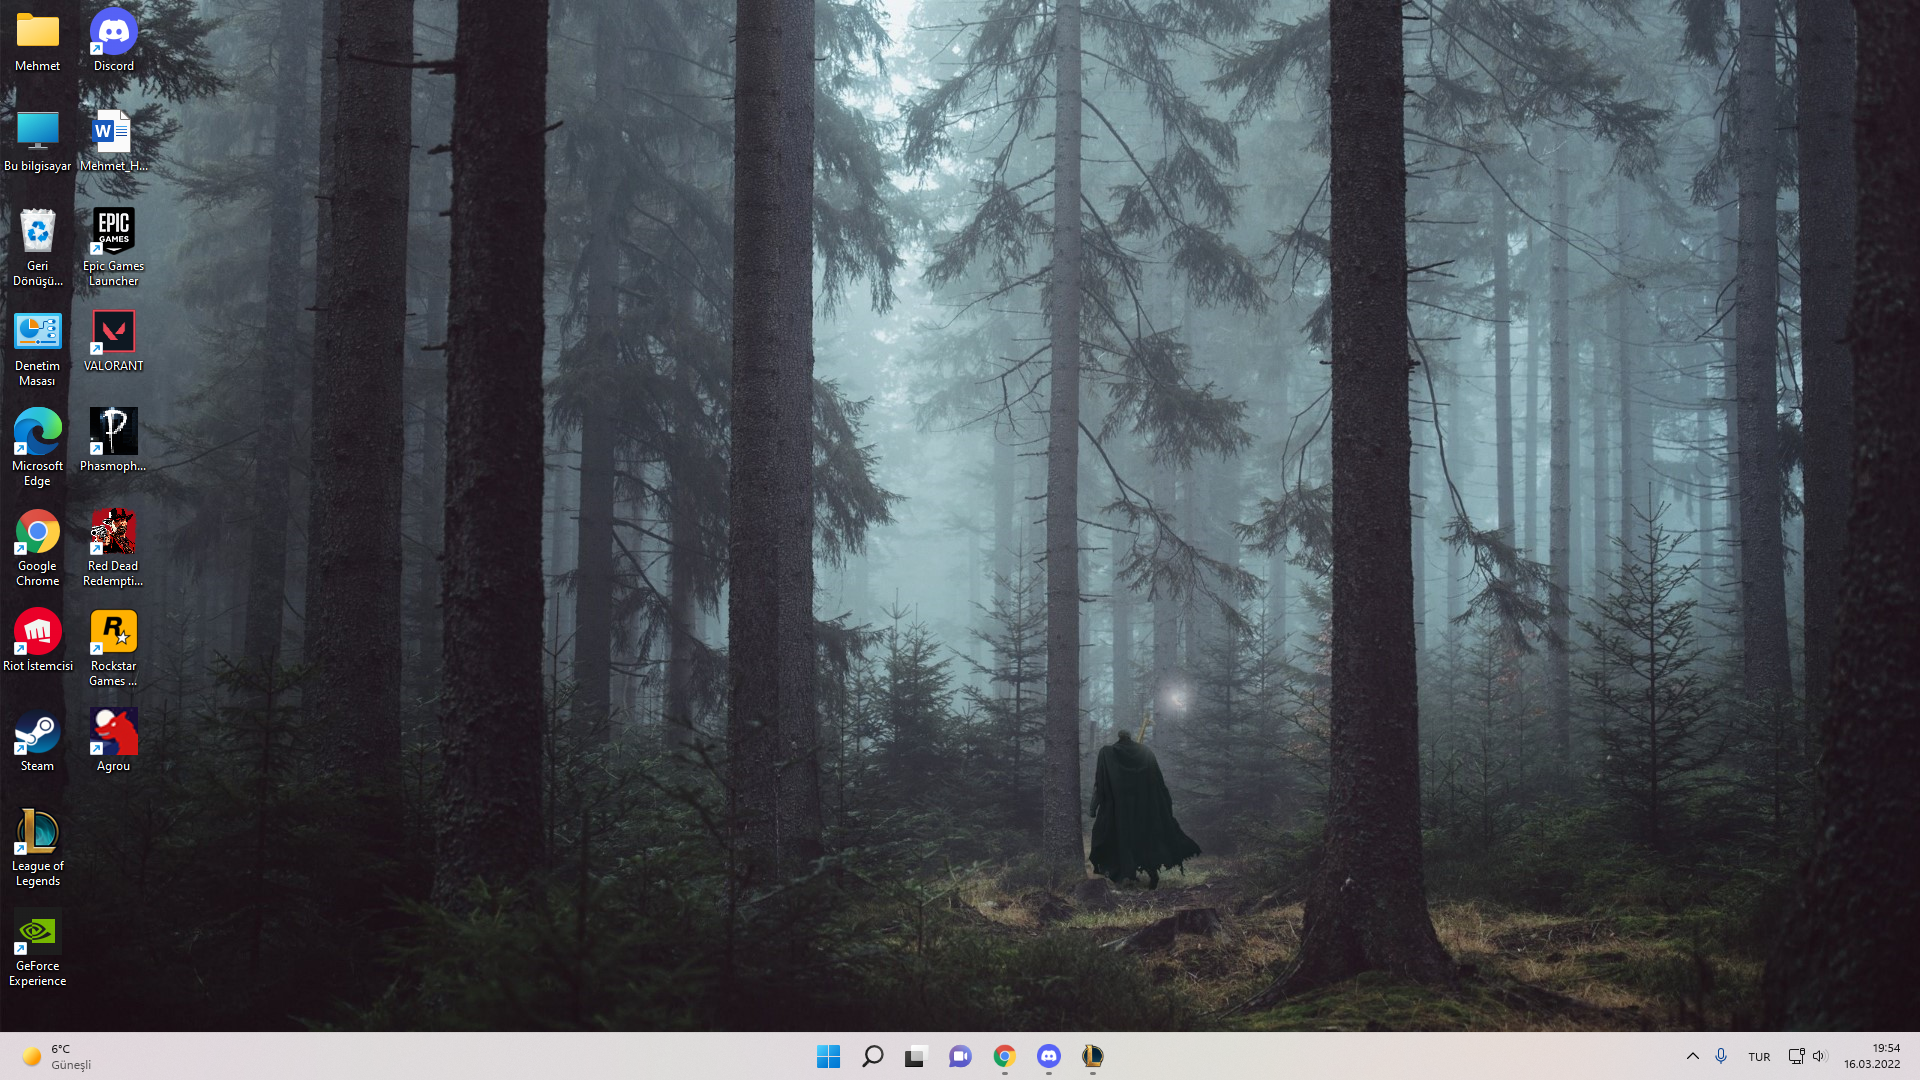Select the GeForce Experience desktop shortcut
Viewport: 1920px width, 1080px height.
[38, 948]
